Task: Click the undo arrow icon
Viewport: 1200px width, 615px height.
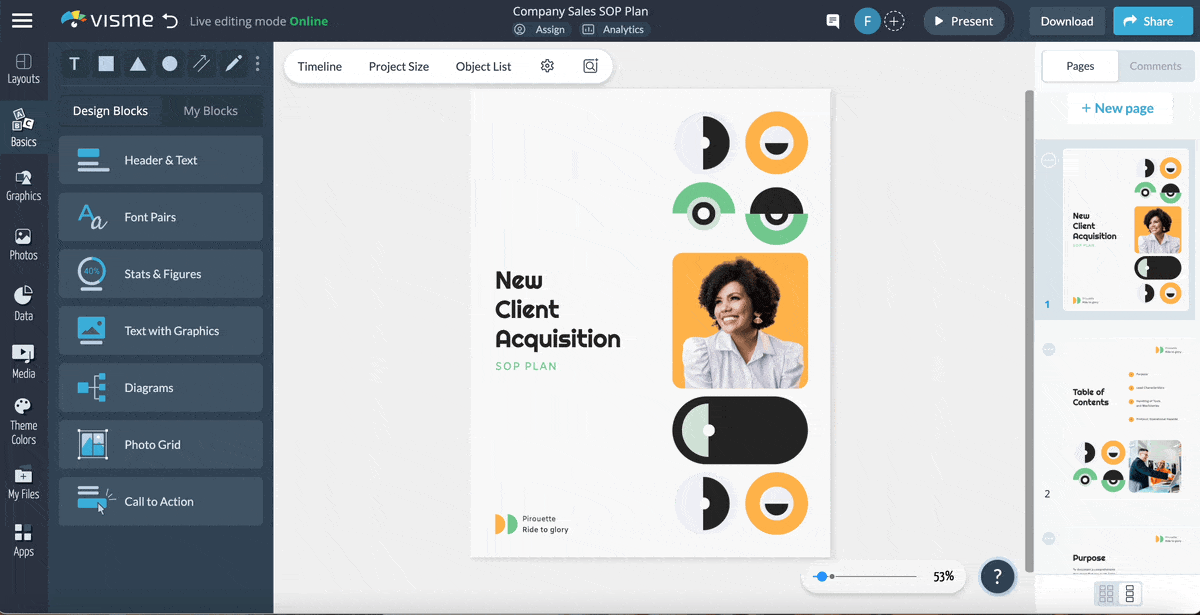Action: [x=170, y=21]
